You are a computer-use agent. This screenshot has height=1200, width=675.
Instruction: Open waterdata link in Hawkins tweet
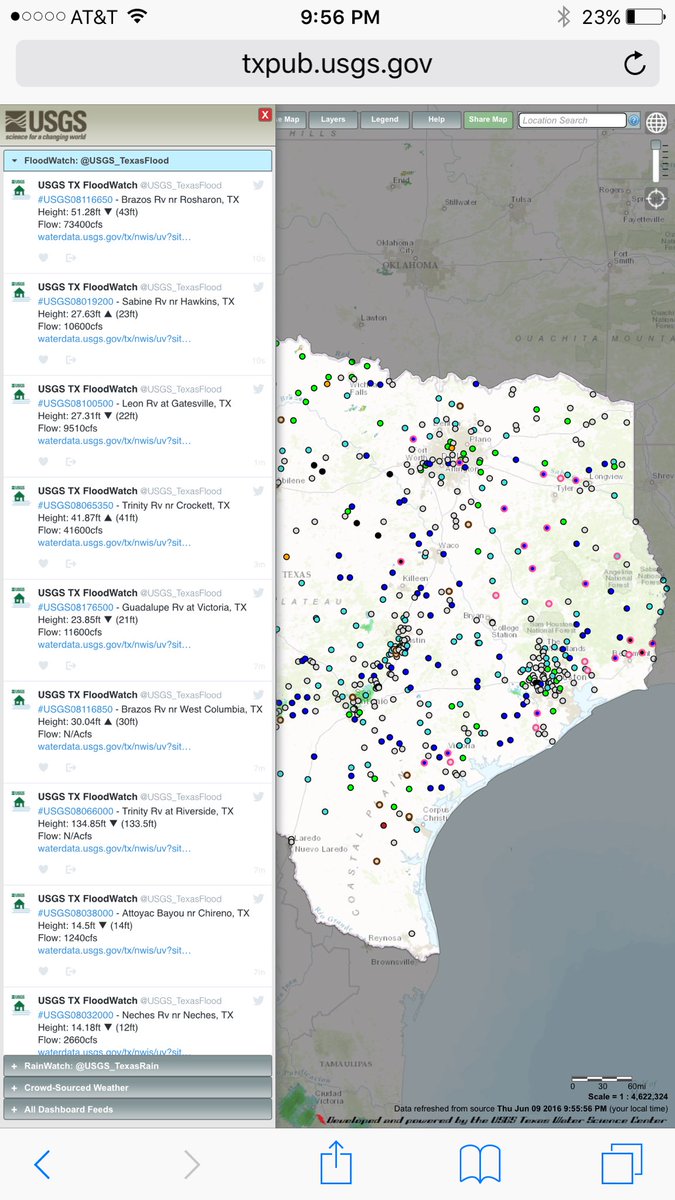(x=114, y=340)
